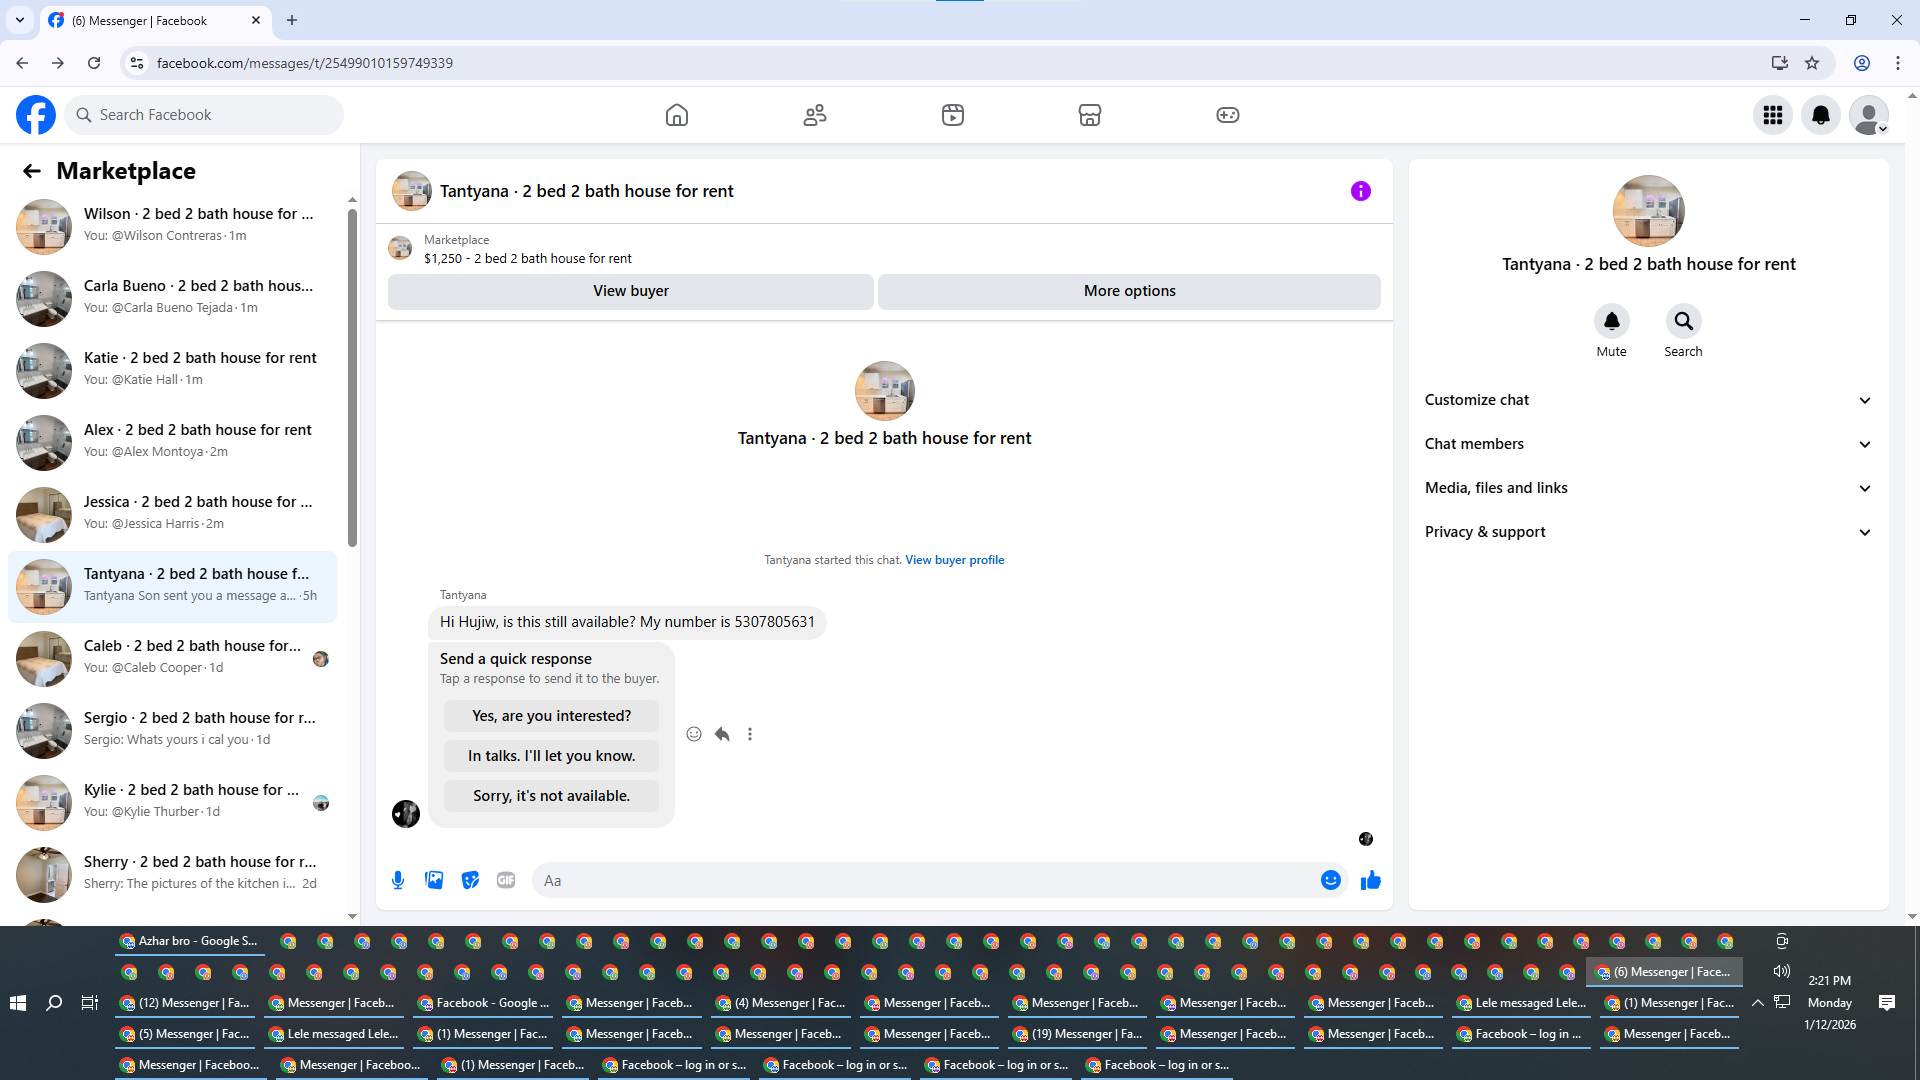Toggle conversation information panel icon

(x=1360, y=191)
